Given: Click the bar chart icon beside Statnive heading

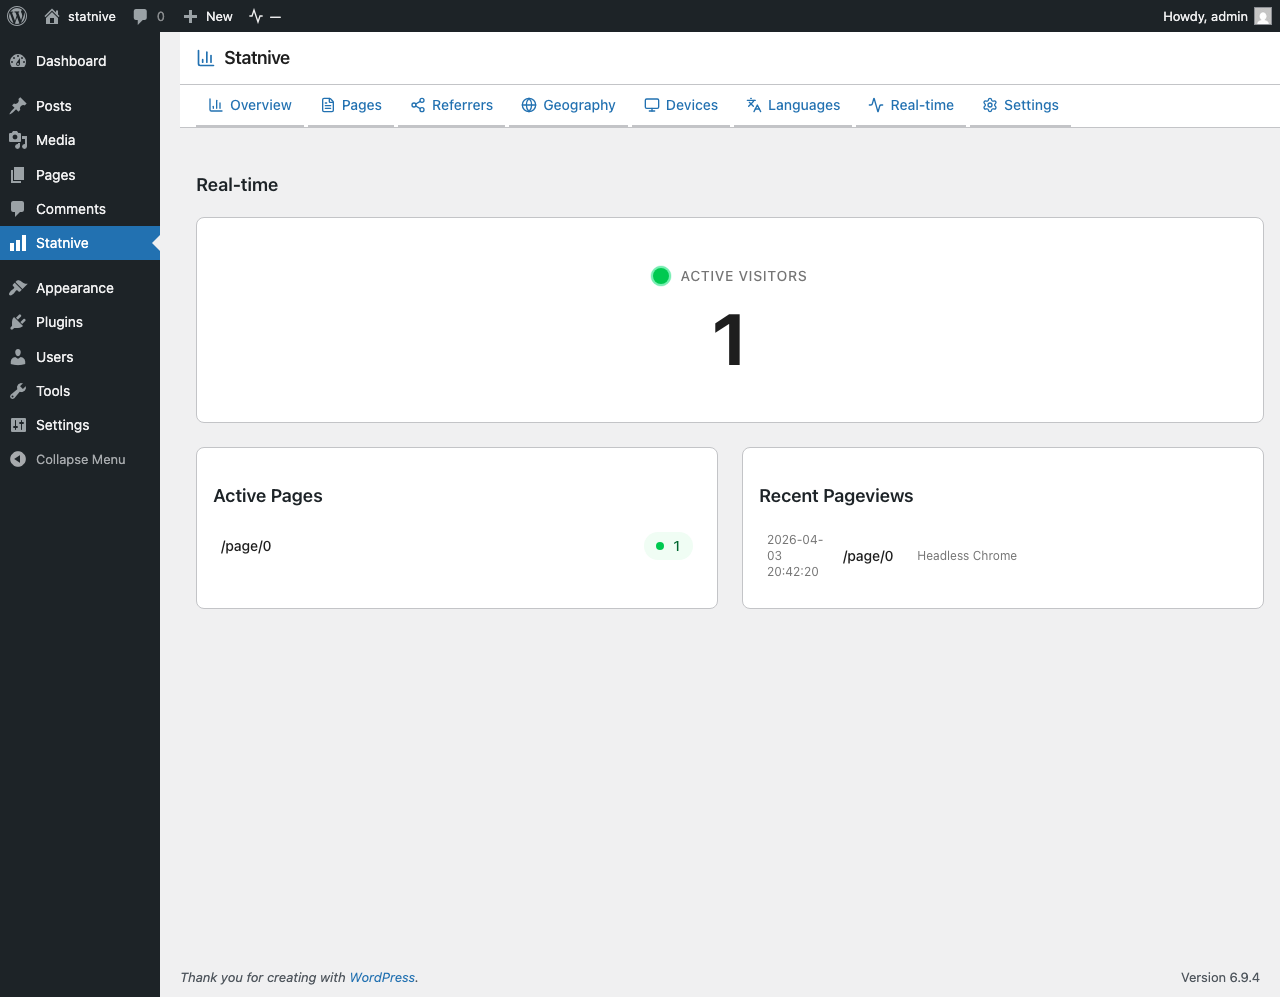Looking at the screenshot, I should tap(205, 58).
